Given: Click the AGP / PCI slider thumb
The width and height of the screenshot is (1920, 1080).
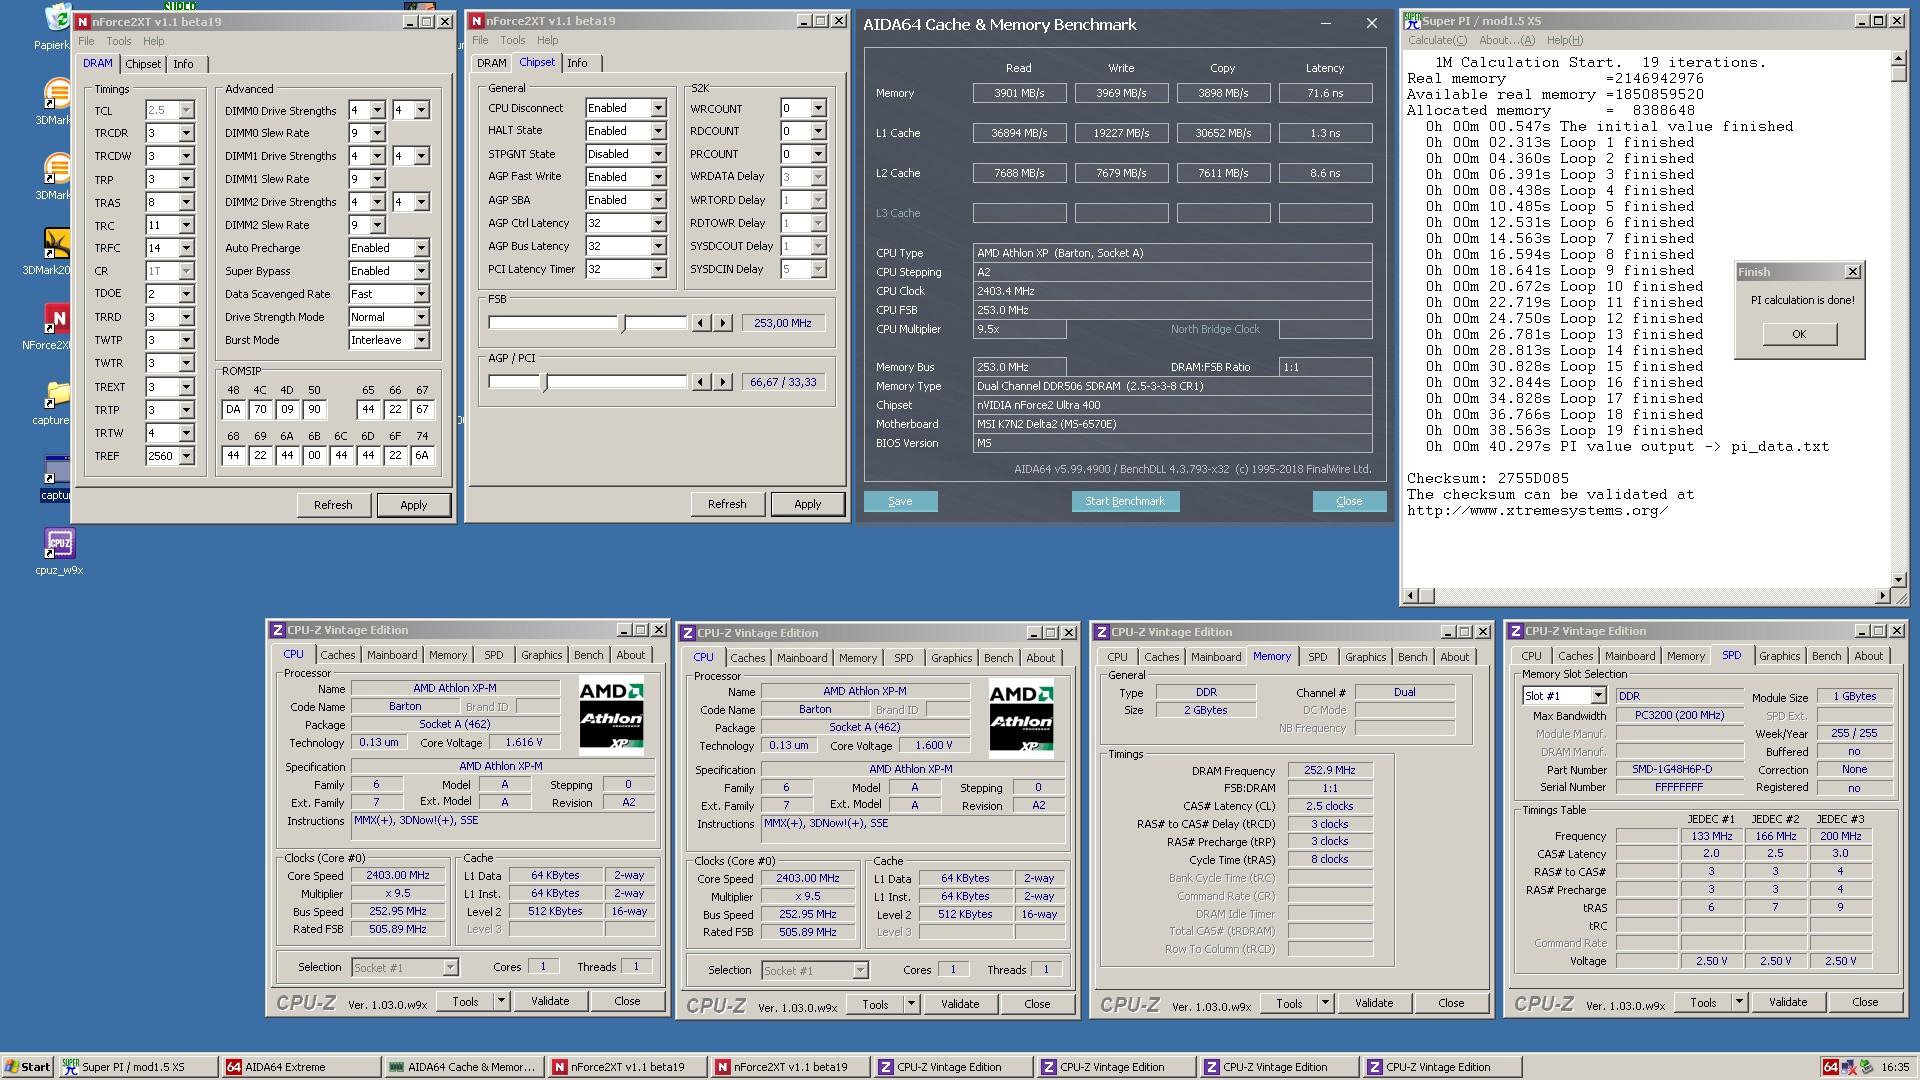Looking at the screenshot, I should click(545, 382).
